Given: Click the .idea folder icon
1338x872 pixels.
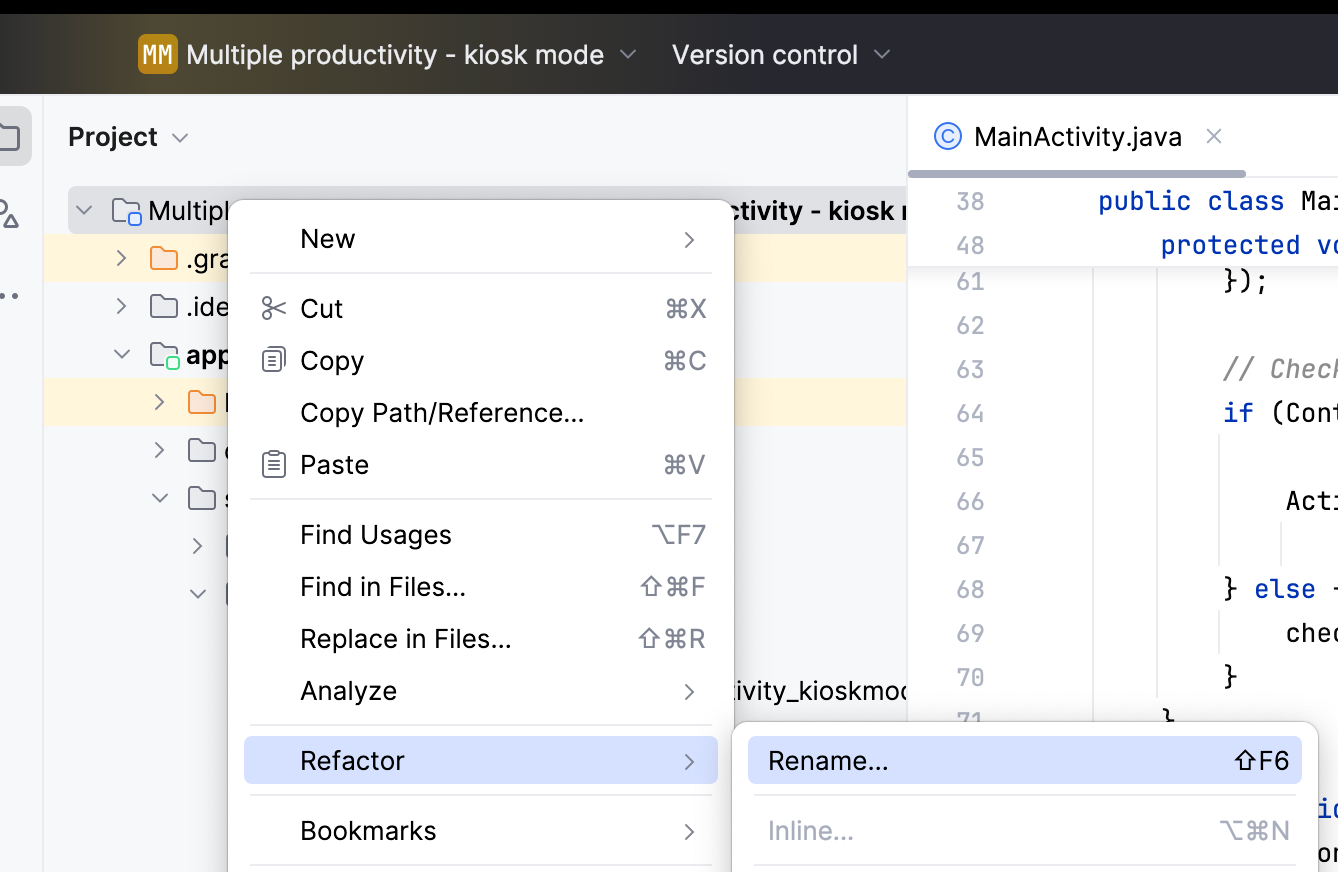Looking at the screenshot, I should (x=163, y=306).
